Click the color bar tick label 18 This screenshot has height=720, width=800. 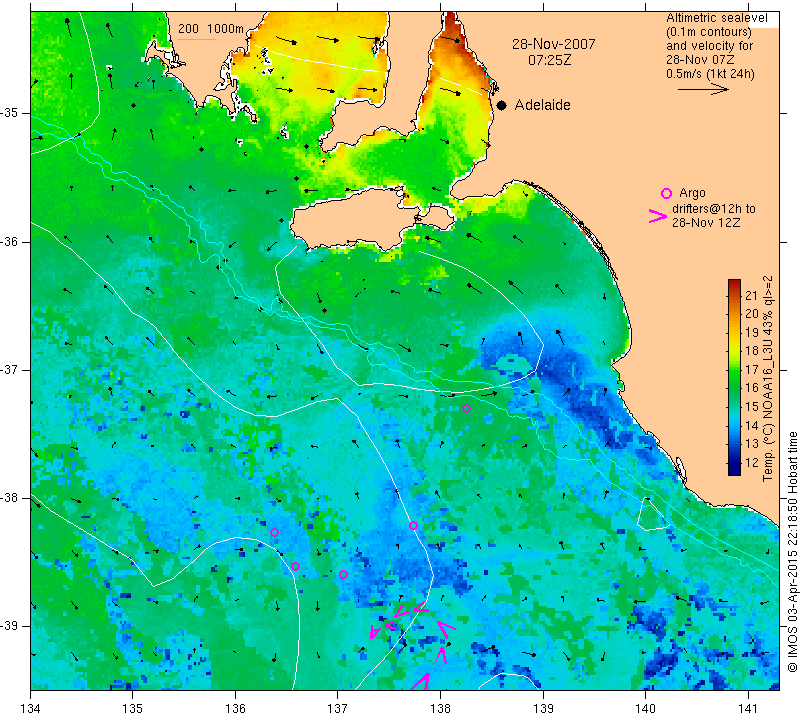click(x=752, y=351)
